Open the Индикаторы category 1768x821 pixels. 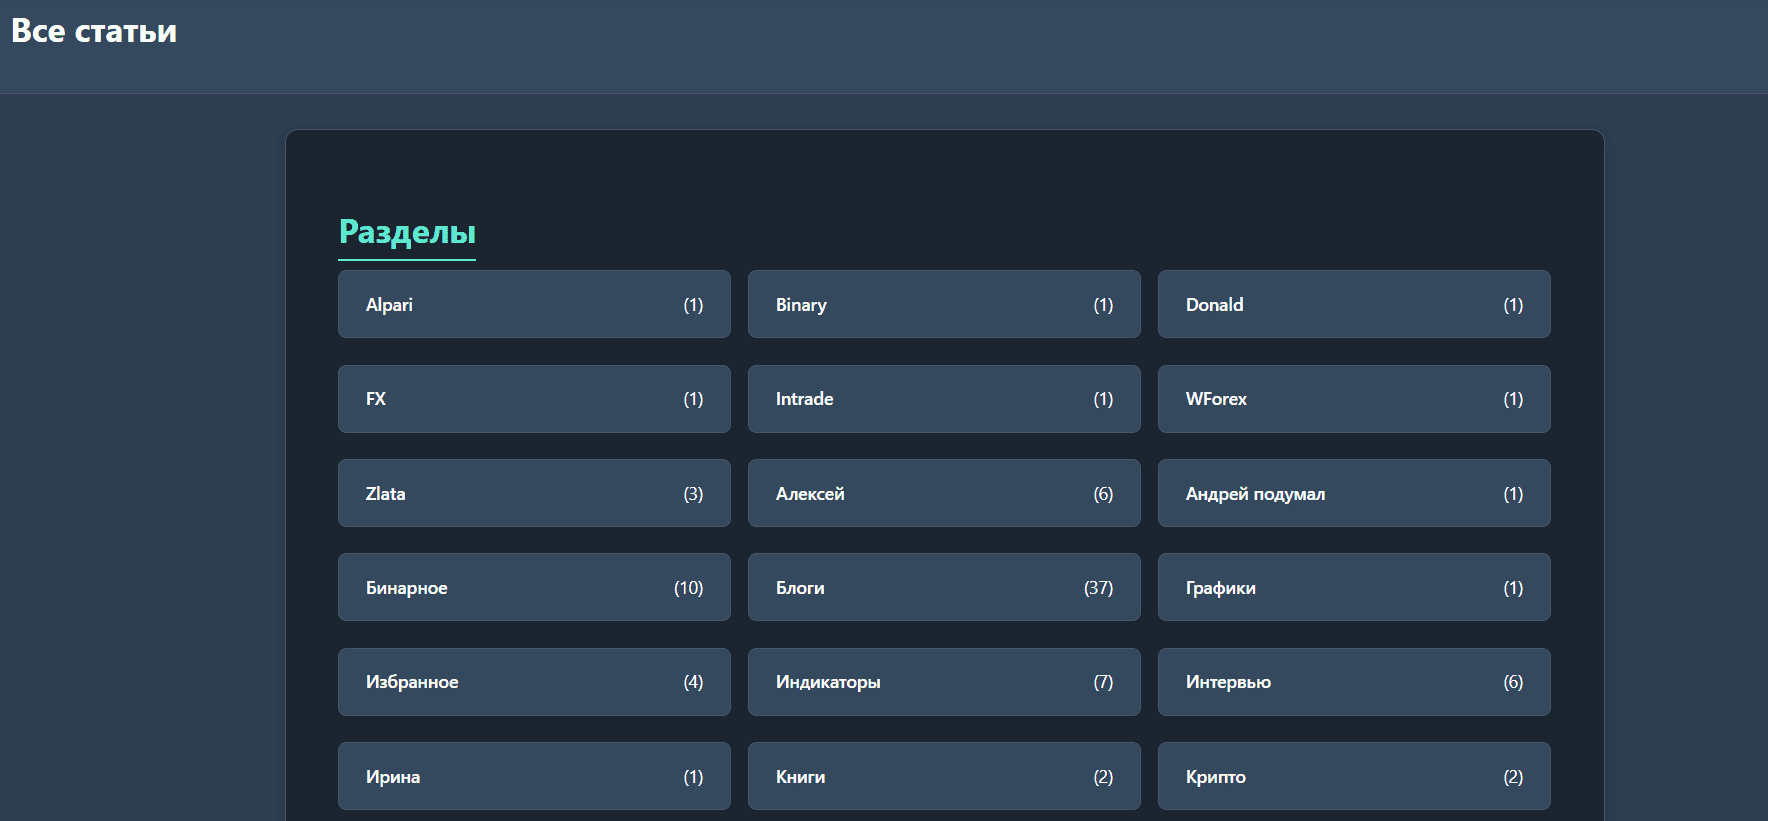[943, 682]
